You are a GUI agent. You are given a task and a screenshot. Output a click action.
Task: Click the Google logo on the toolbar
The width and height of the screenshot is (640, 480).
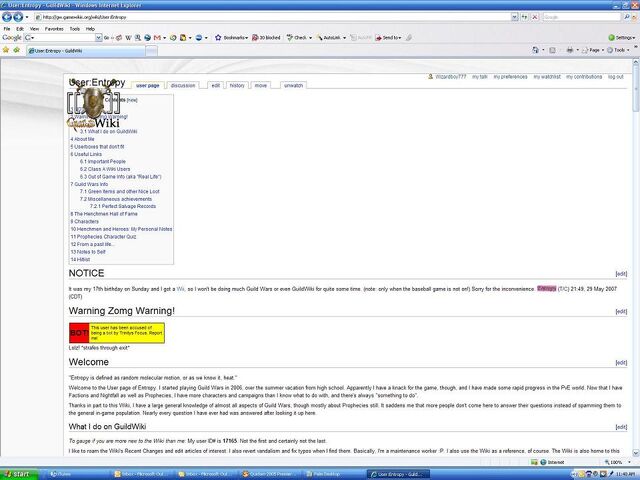coord(11,38)
